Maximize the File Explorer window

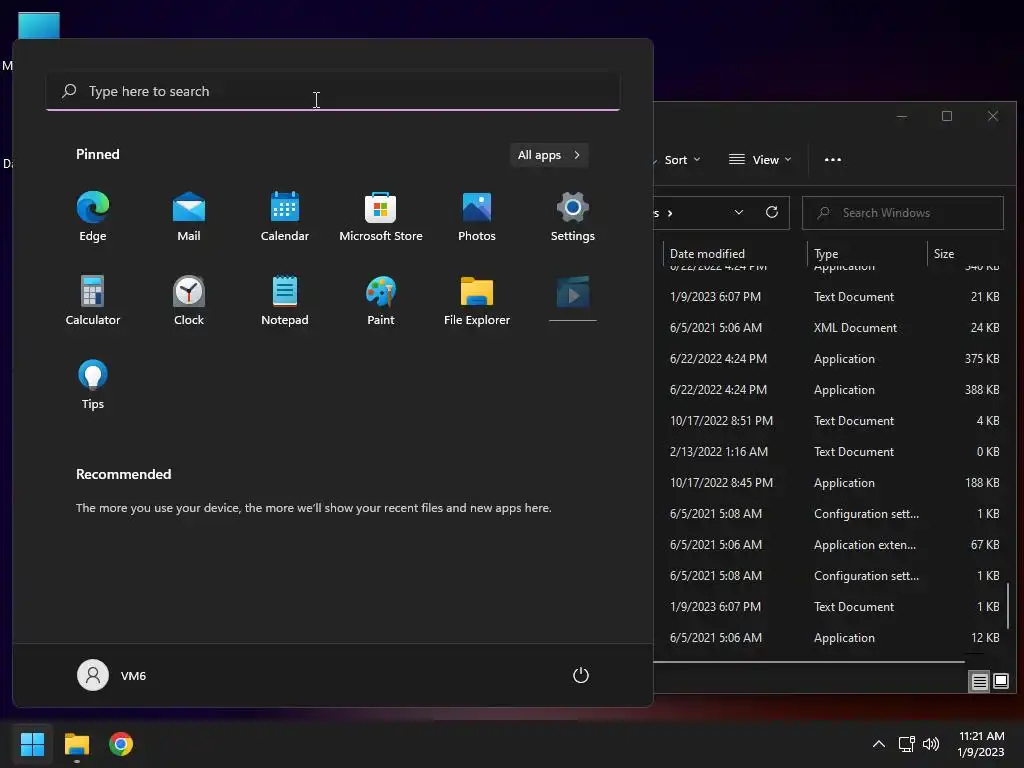pos(947,116)
